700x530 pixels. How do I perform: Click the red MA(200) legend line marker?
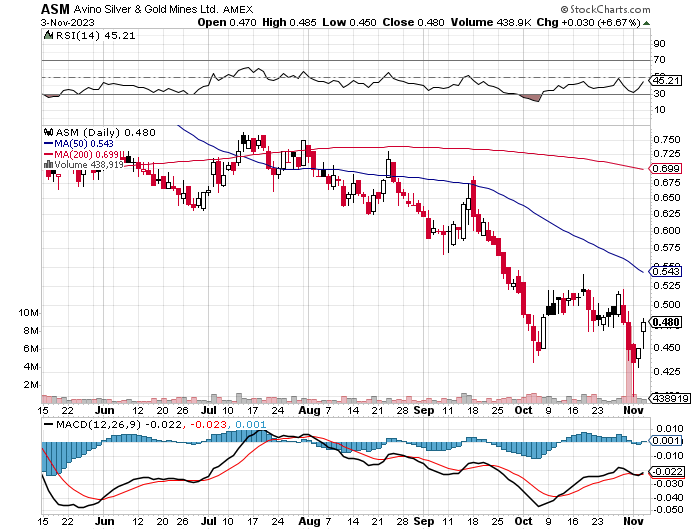click(49, 154)
